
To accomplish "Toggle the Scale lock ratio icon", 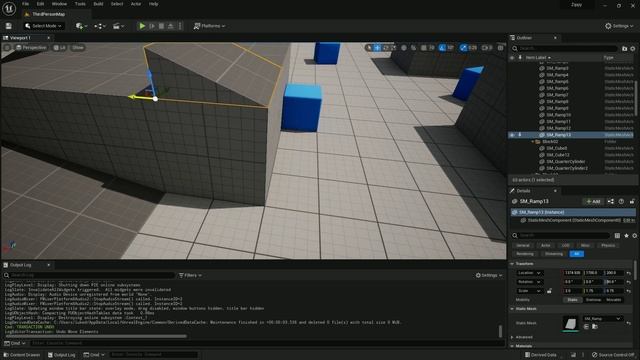I will (x=549, y=291).
